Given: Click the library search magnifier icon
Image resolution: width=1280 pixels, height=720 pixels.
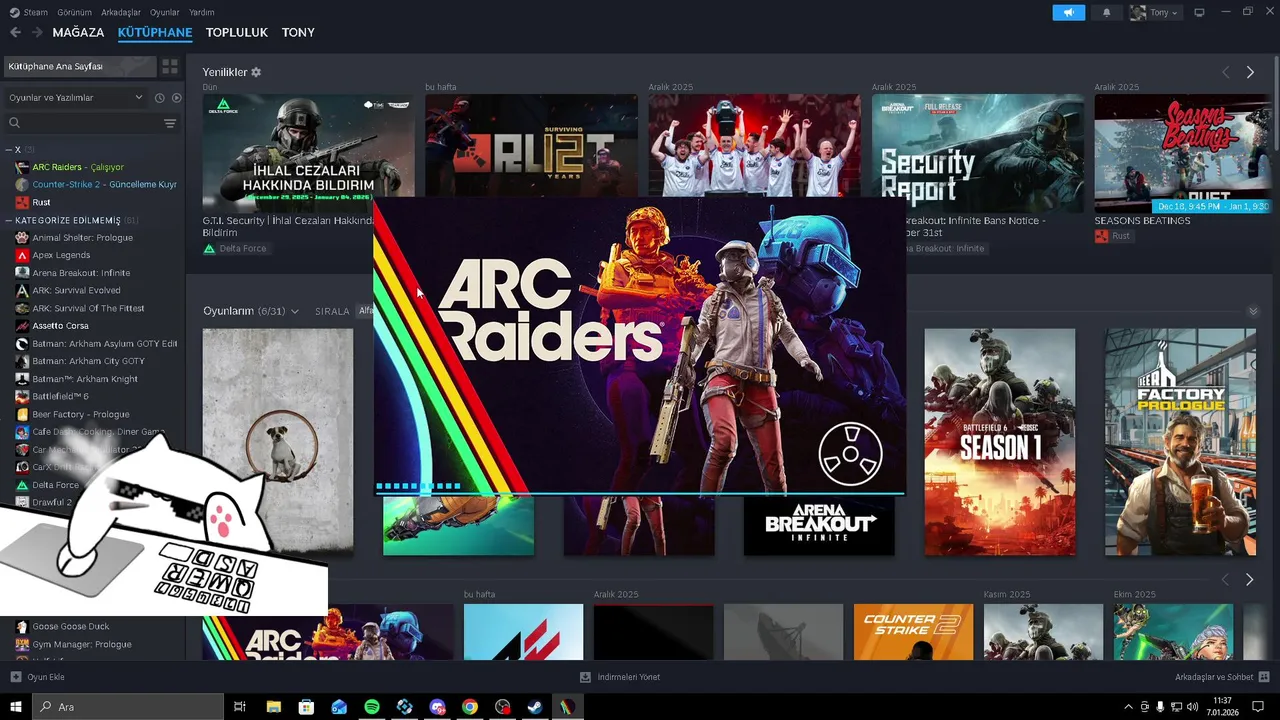Looking at the screenshot, I should point(14,123).
